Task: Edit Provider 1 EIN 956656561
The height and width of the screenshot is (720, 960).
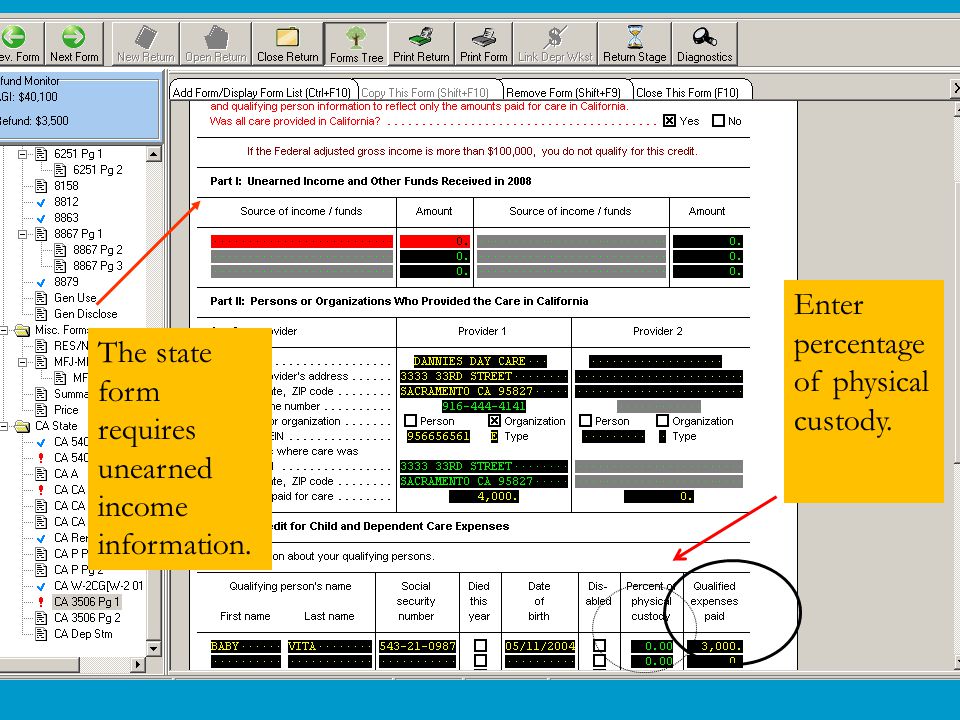Action: pyautogui.click(x=438, y=436)
